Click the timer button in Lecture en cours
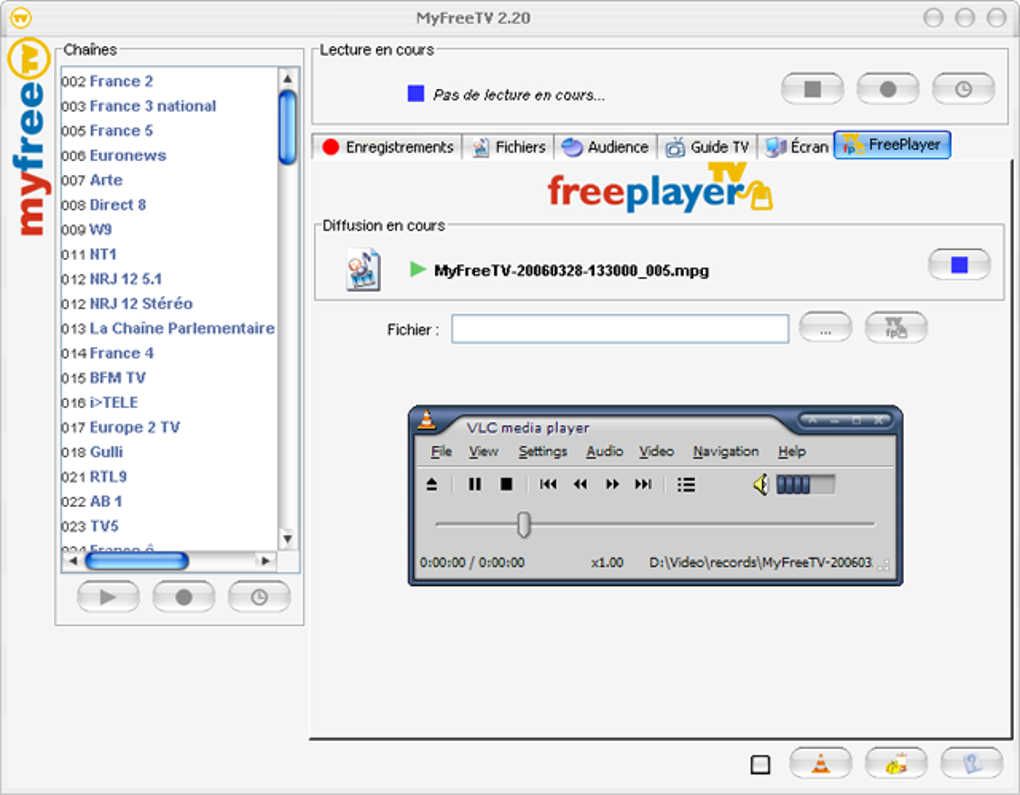 pos(963,88)
